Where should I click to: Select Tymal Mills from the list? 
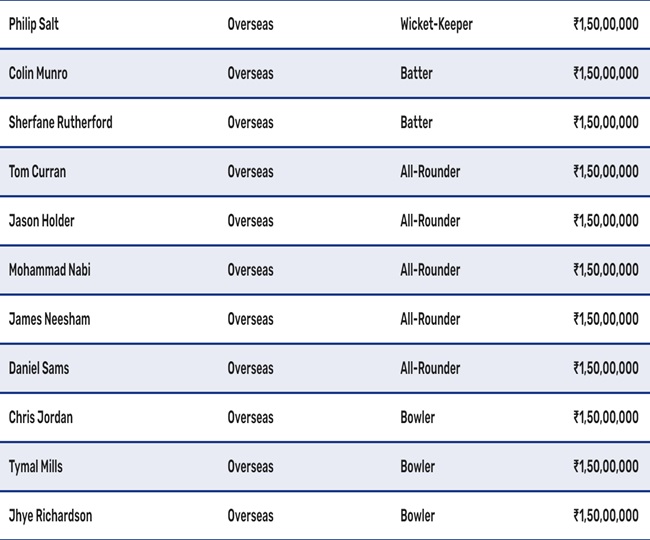coord(36,466)
